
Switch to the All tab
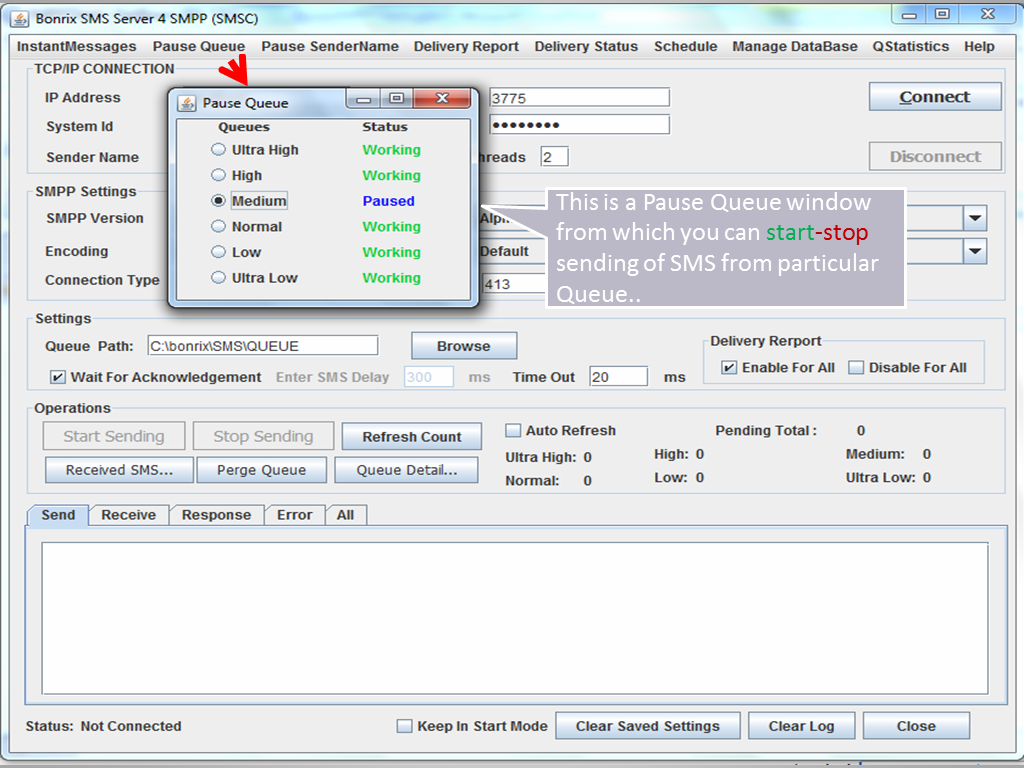click(x=345, y=515)
